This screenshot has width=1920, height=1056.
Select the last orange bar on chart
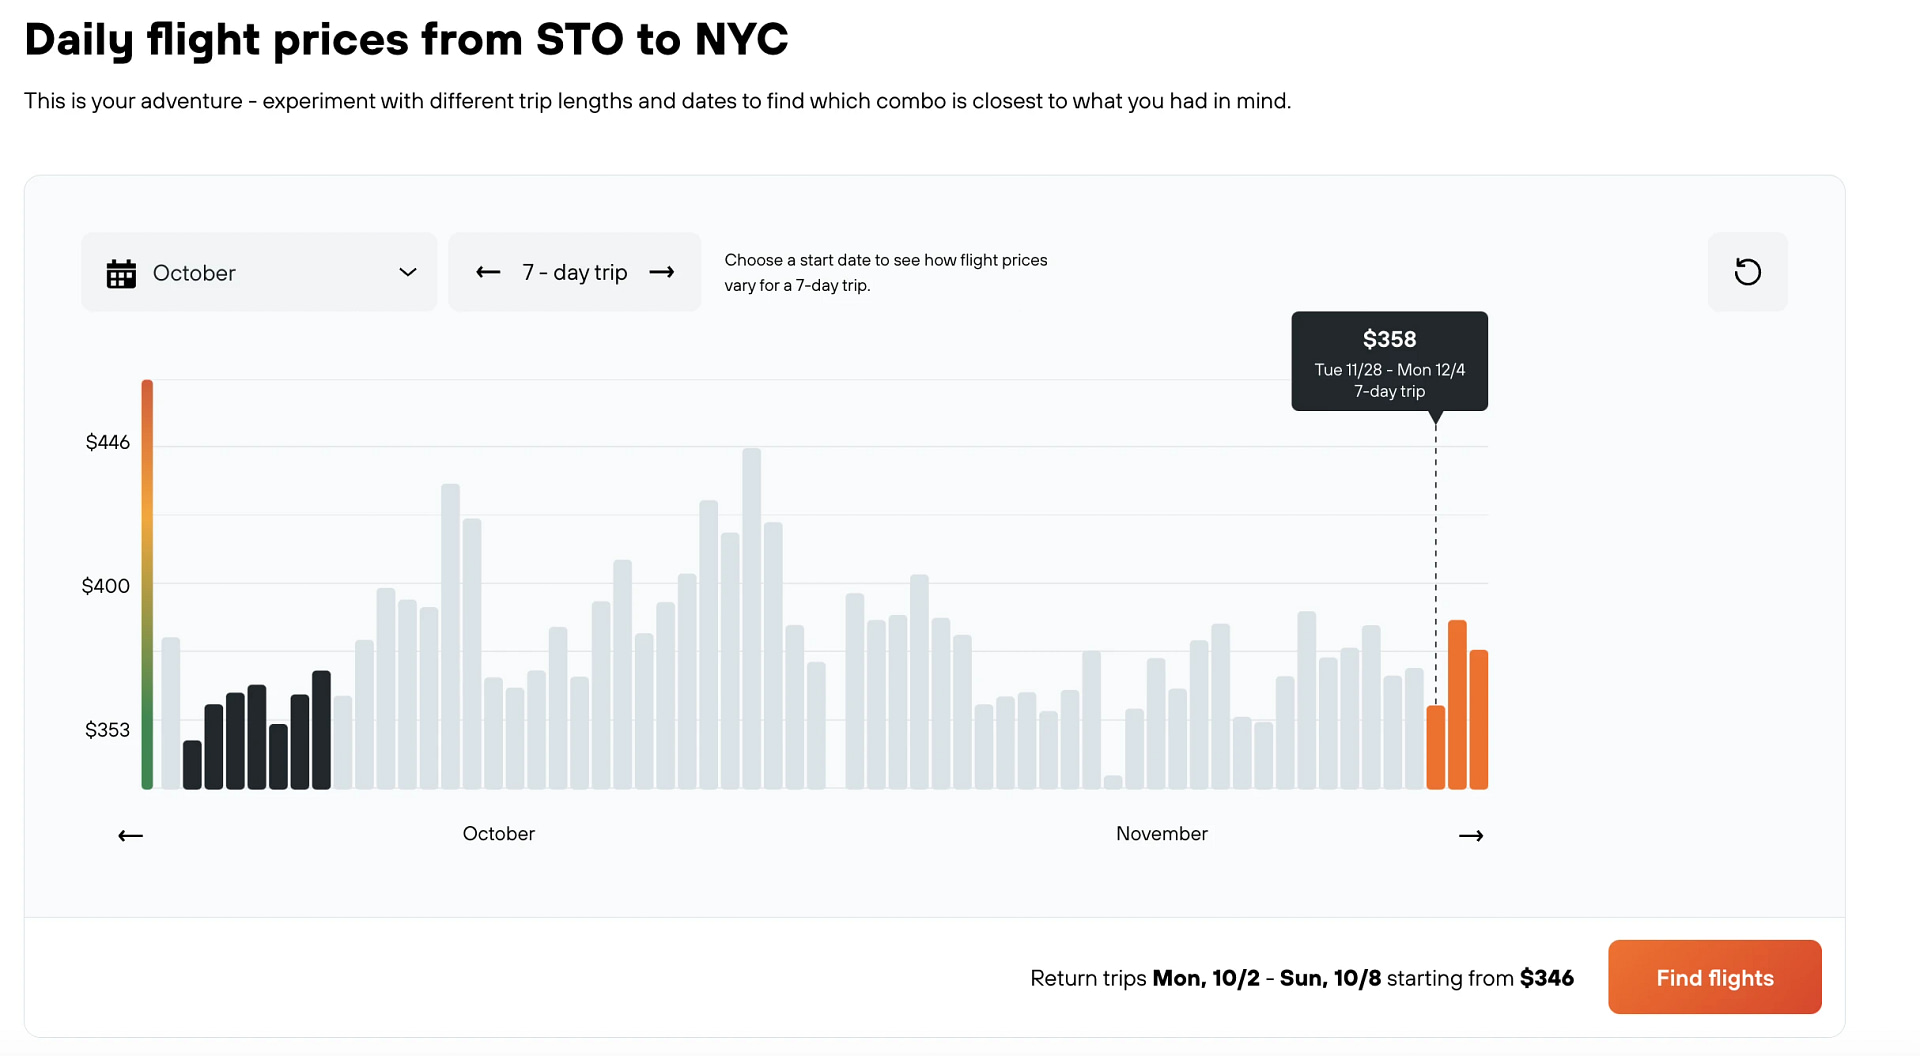coord(1479,720)
